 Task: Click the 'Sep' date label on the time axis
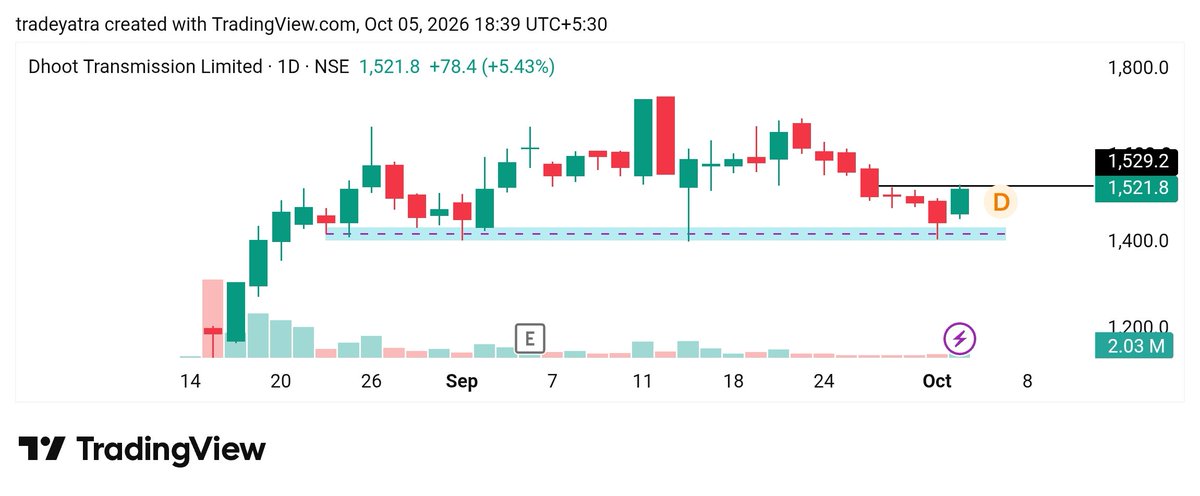coord(462,381)
